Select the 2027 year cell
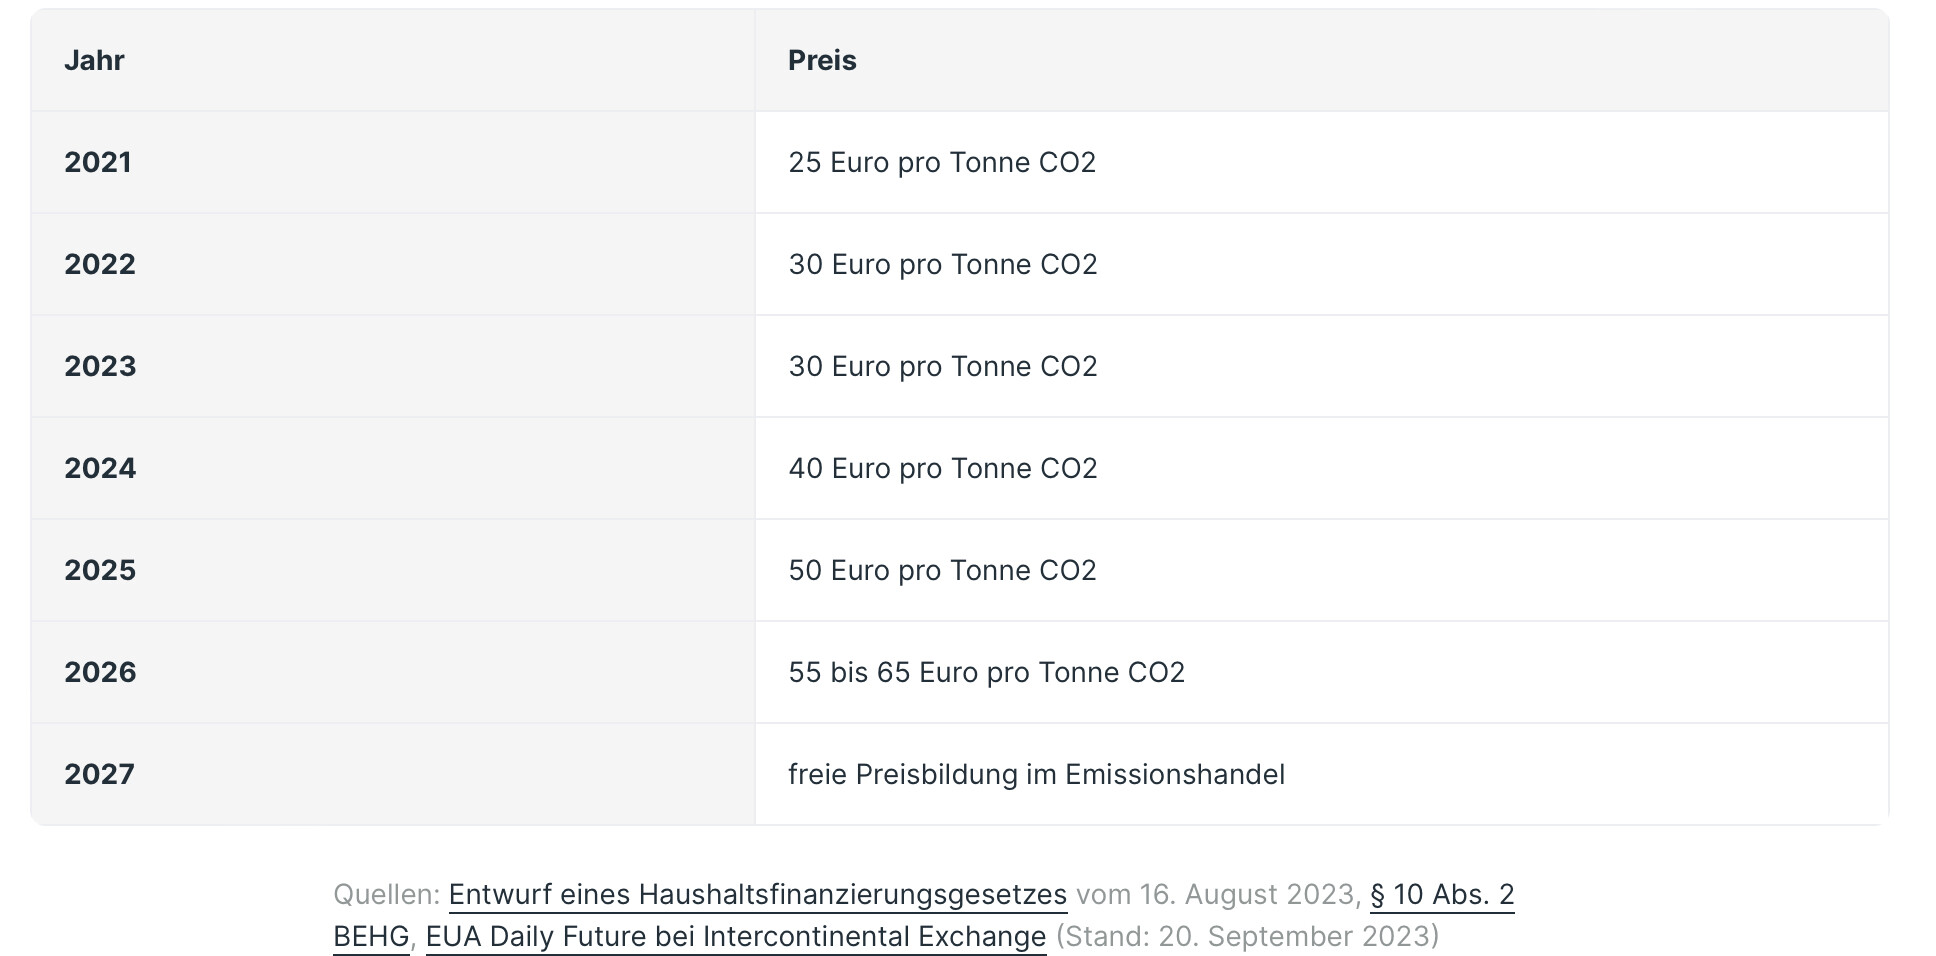This screenshot has width=1936, height=956. 99,775
